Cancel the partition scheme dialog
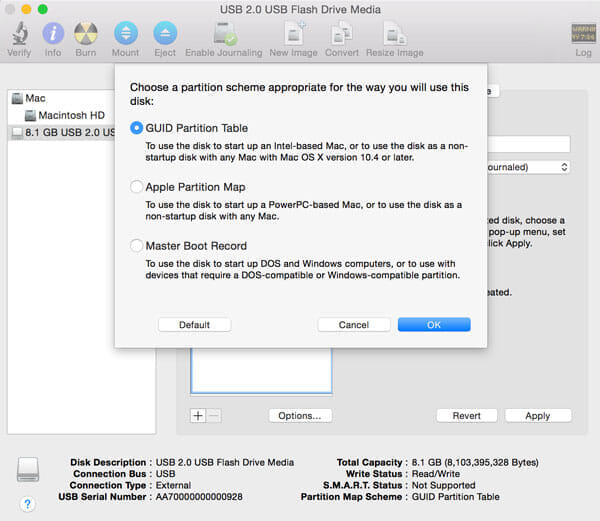 (354, 325)
